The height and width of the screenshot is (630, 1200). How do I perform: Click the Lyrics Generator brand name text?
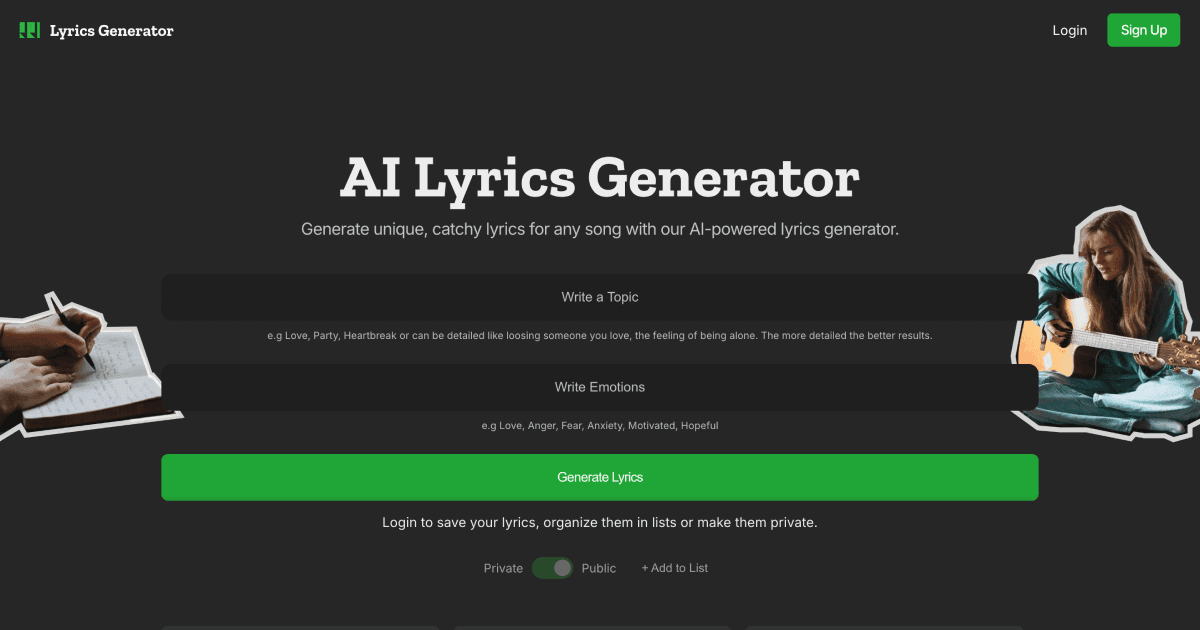click(x=112, y=31)
